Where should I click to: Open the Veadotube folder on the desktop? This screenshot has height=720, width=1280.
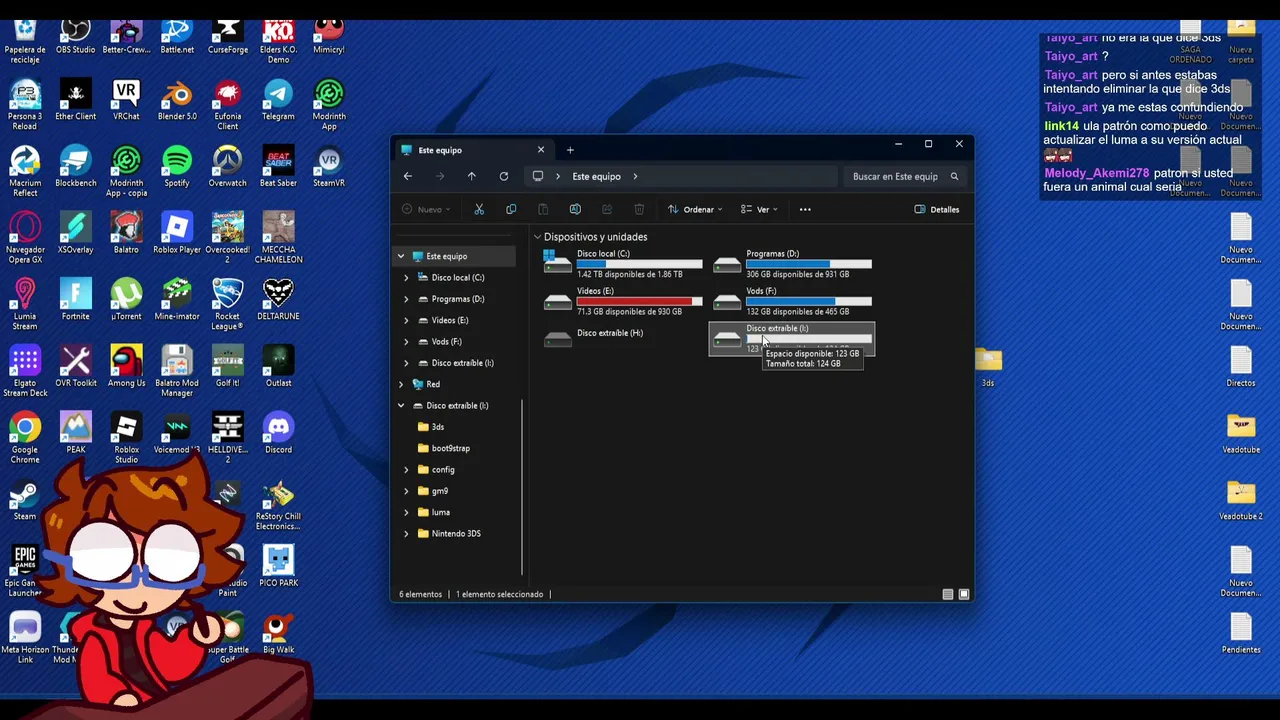1241,433
